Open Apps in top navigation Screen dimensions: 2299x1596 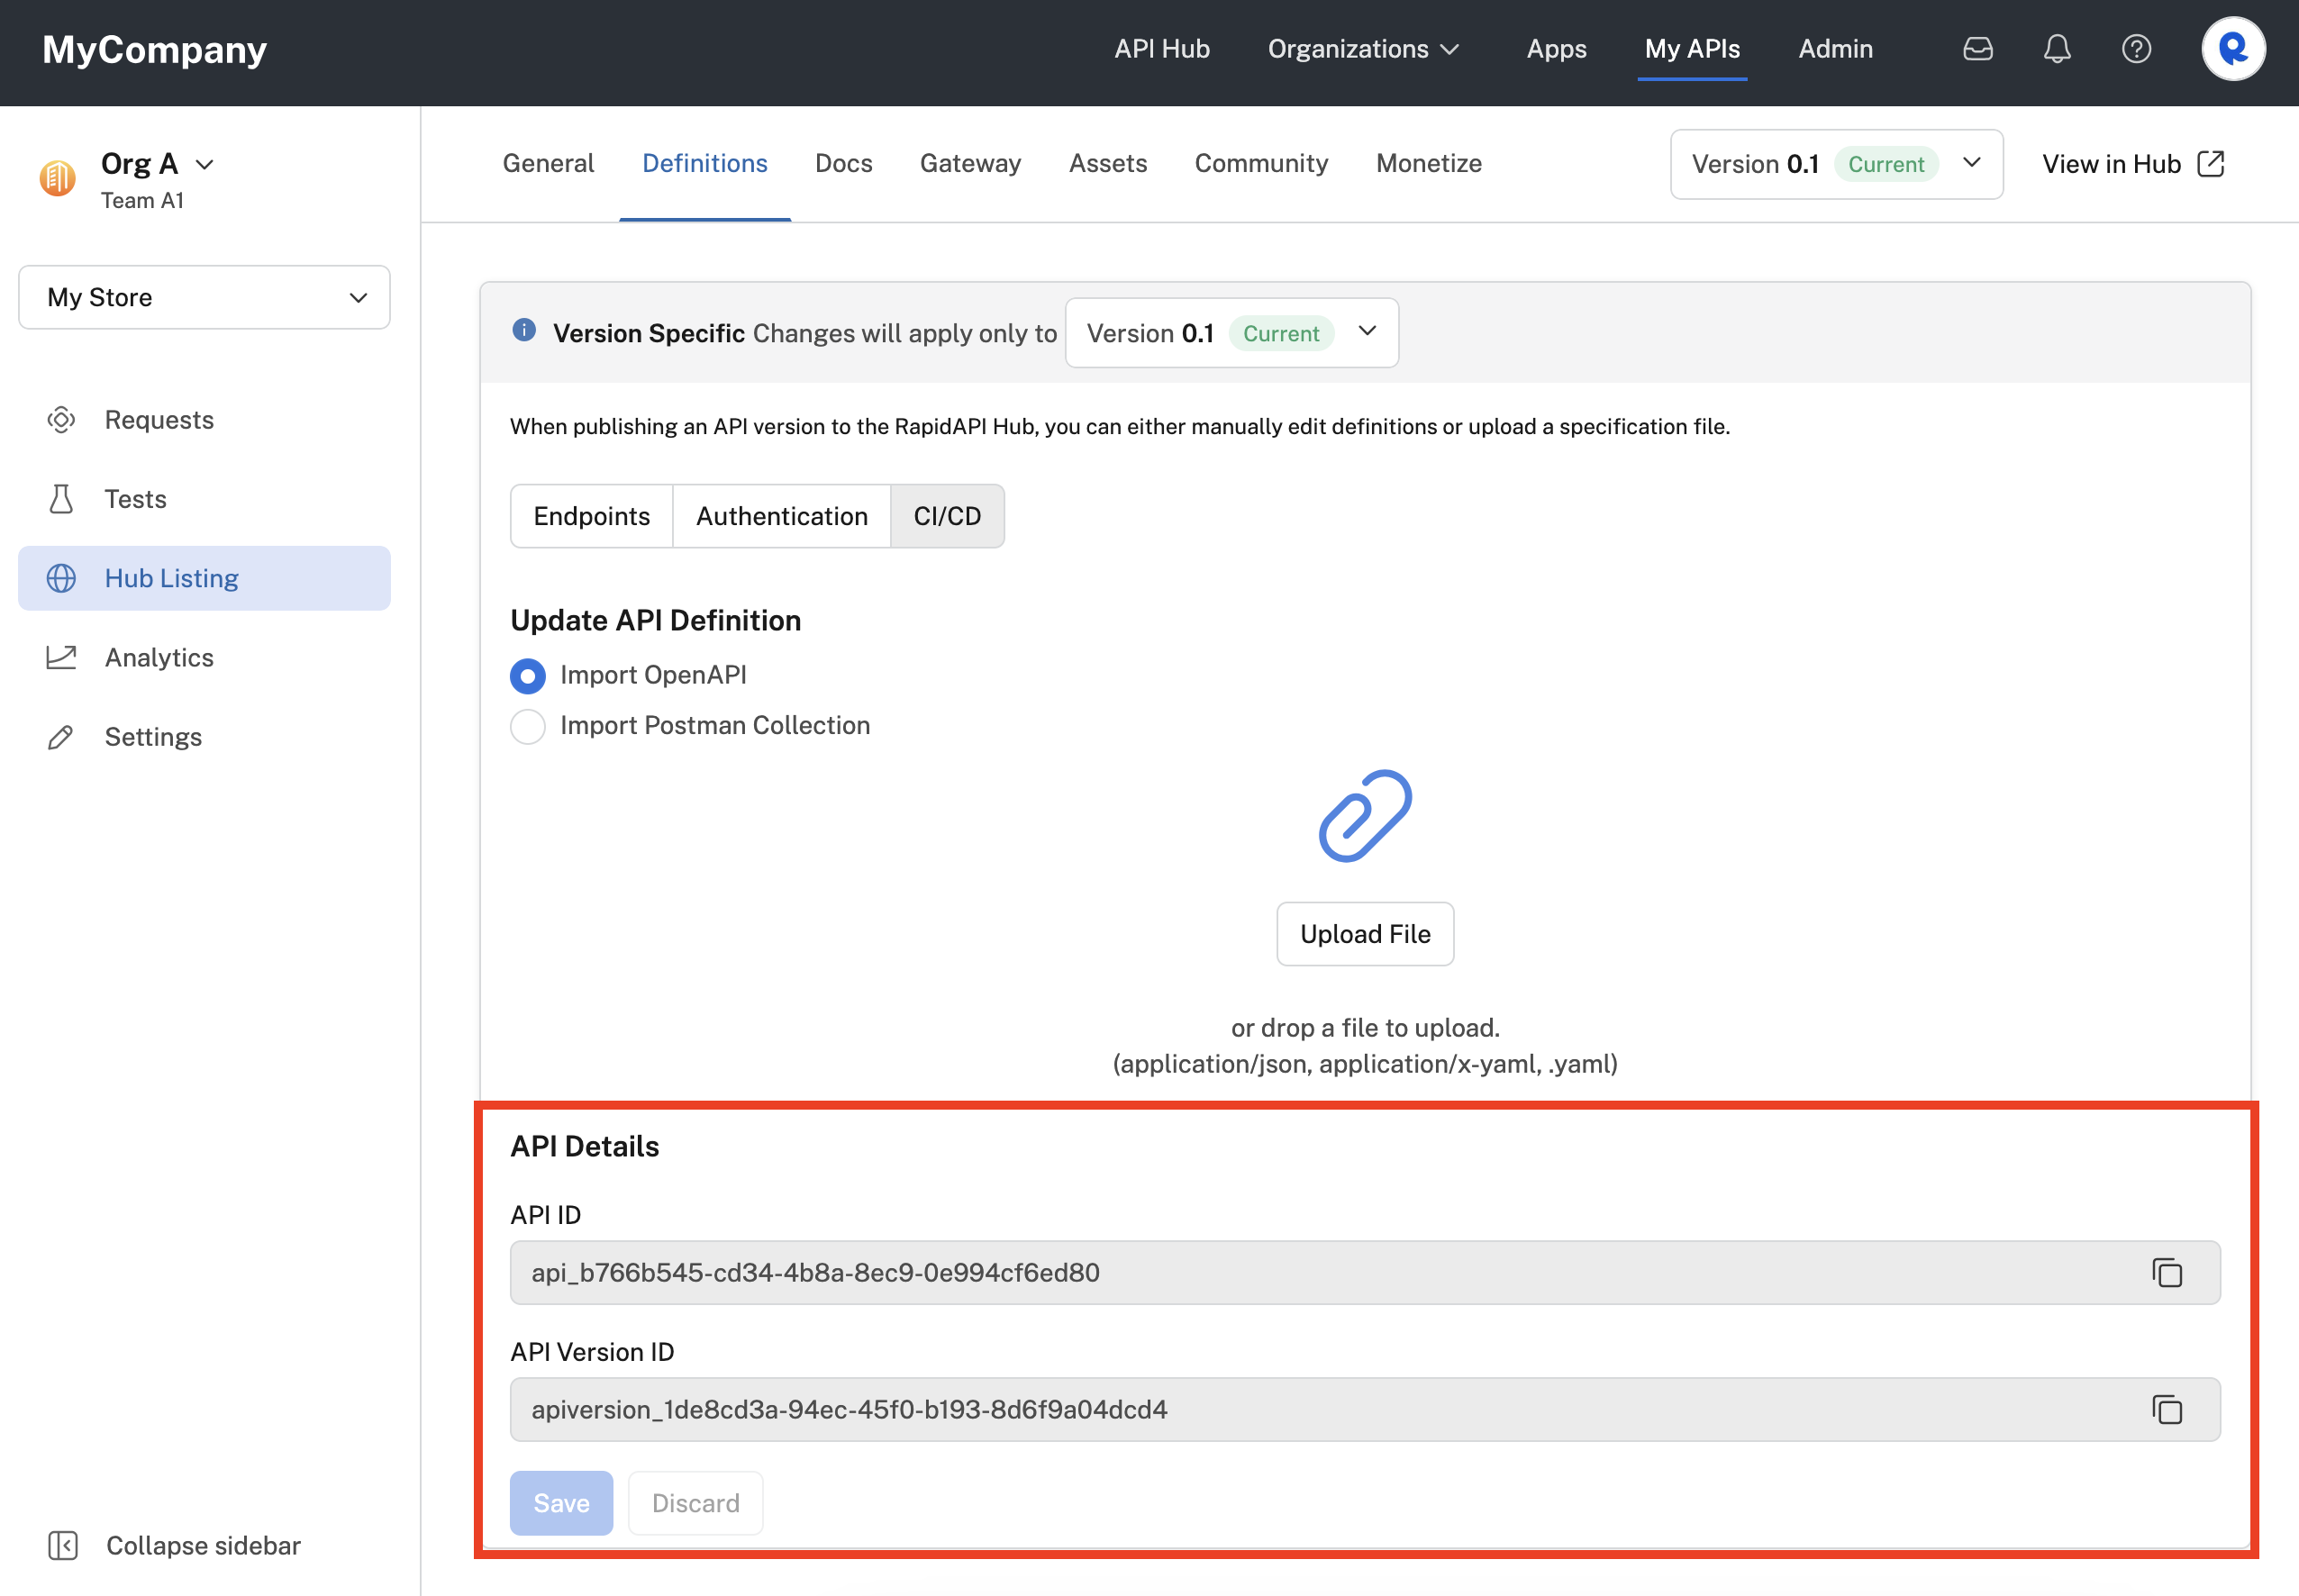pyautogui.click(x=1556, y=49)
